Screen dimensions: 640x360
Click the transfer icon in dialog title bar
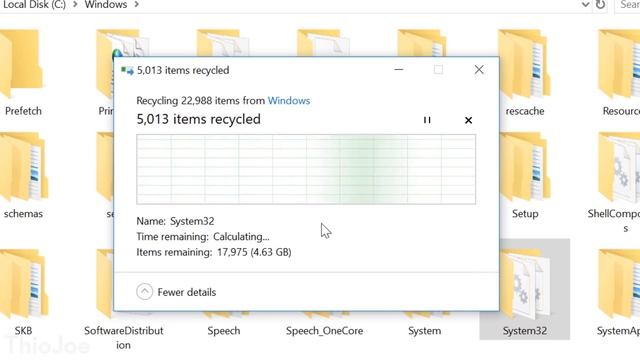click(127, 70)
